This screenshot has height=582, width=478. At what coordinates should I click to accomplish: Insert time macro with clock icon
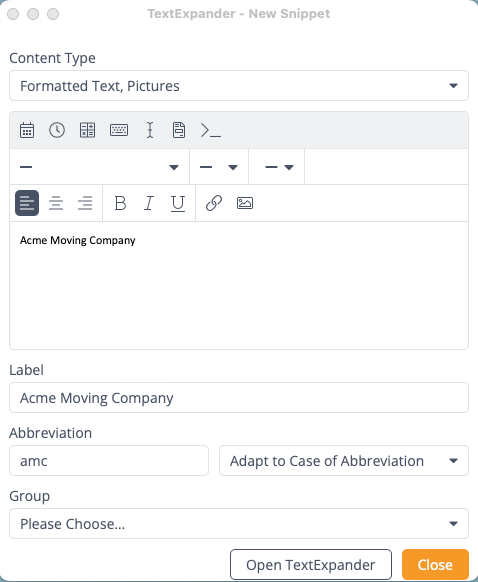57,130
